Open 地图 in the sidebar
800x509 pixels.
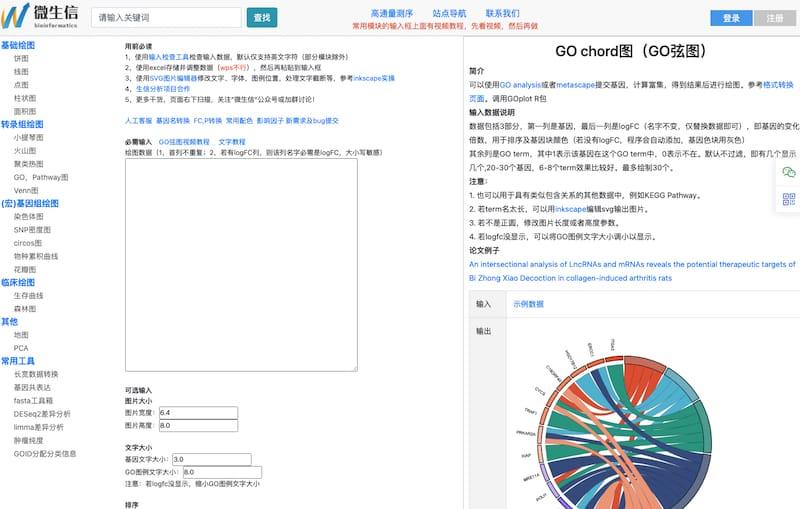(x=21, y=335)
